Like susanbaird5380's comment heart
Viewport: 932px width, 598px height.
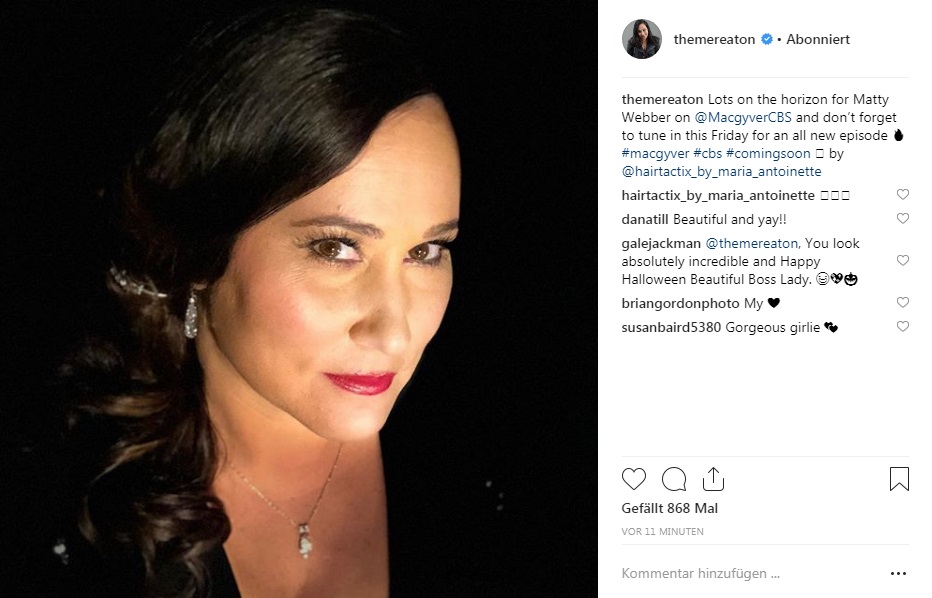(x=903, y=326)
